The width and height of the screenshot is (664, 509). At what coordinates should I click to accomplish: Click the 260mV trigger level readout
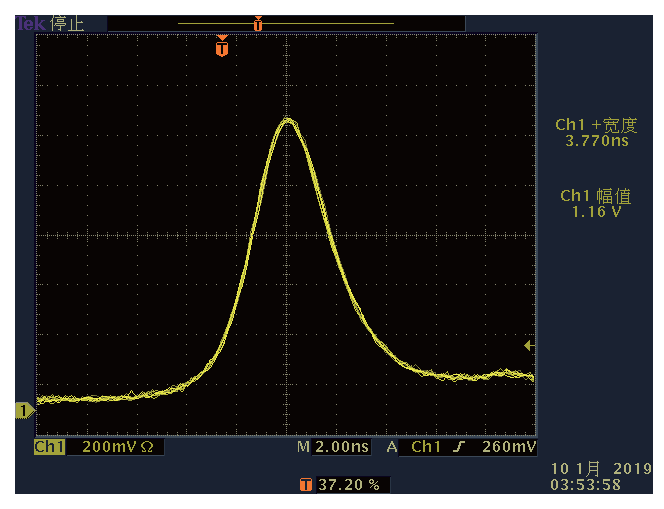pyautogui.click(x=509, y=447)
